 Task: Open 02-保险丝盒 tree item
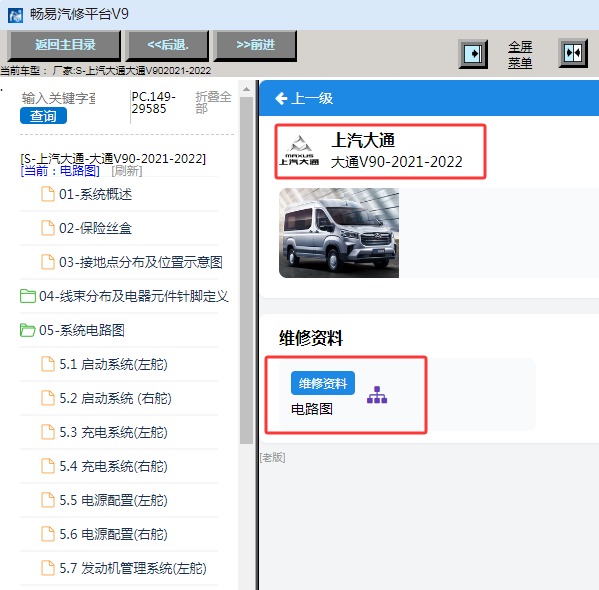(96, 228)
